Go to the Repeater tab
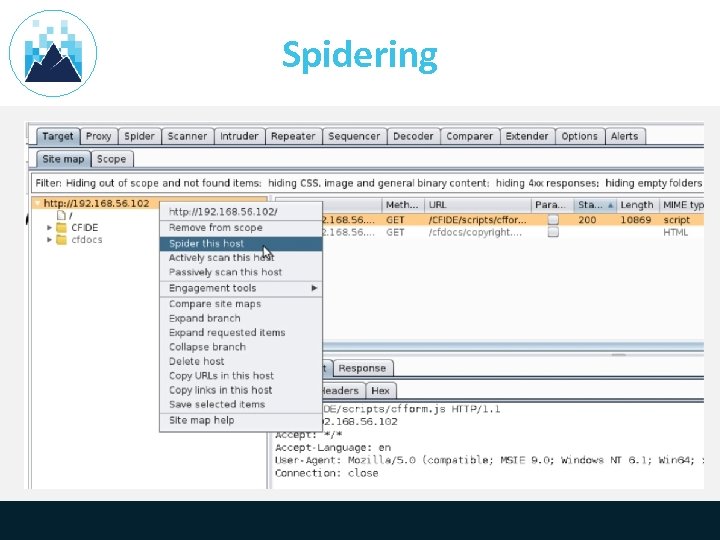The width and height of the screenshot is (720, 540). pos(292,136)
